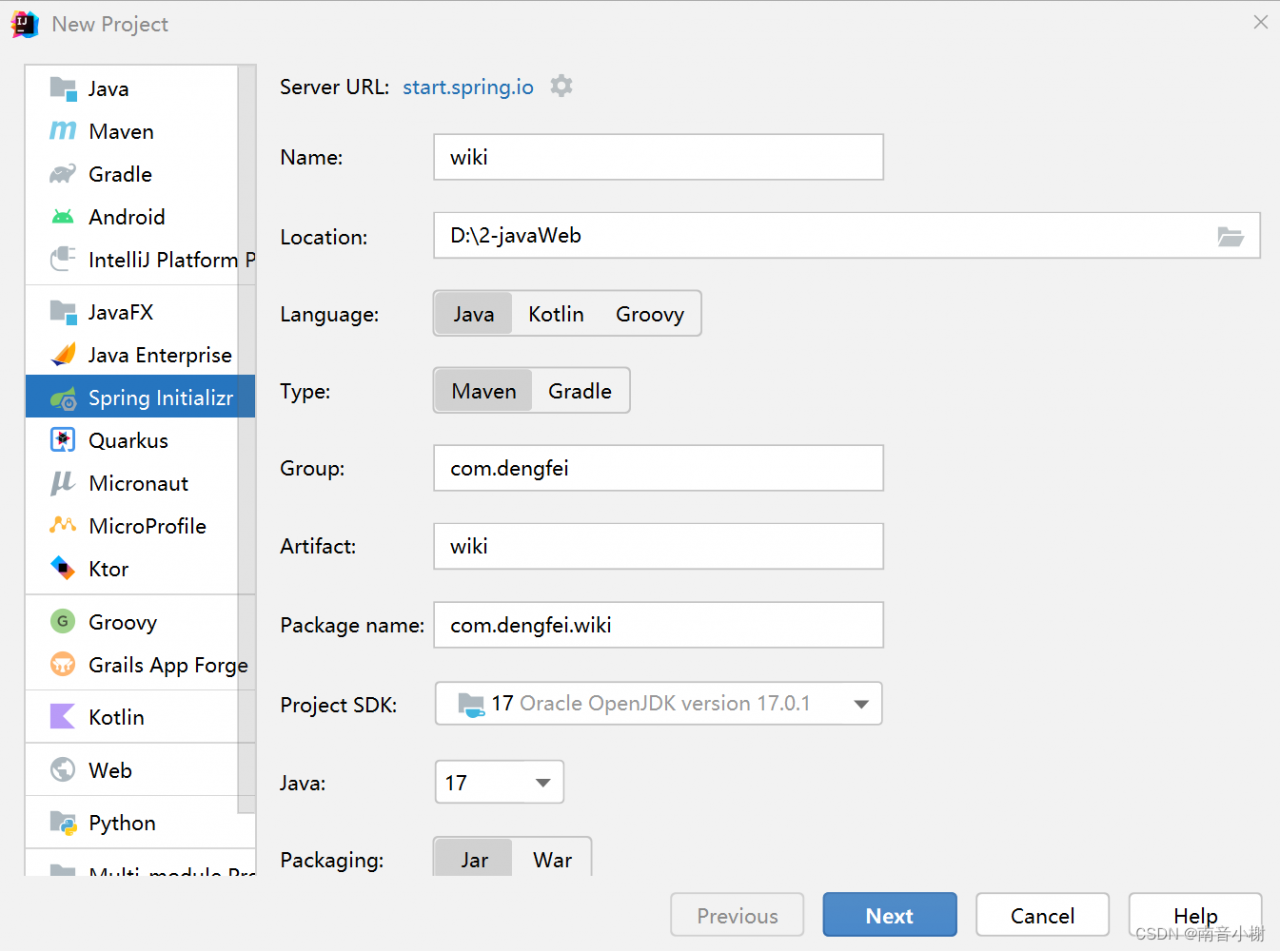Click the 'Packaging:' label
The height and width of the screenshot is (951, 1280).
click(x=332, y=860)
